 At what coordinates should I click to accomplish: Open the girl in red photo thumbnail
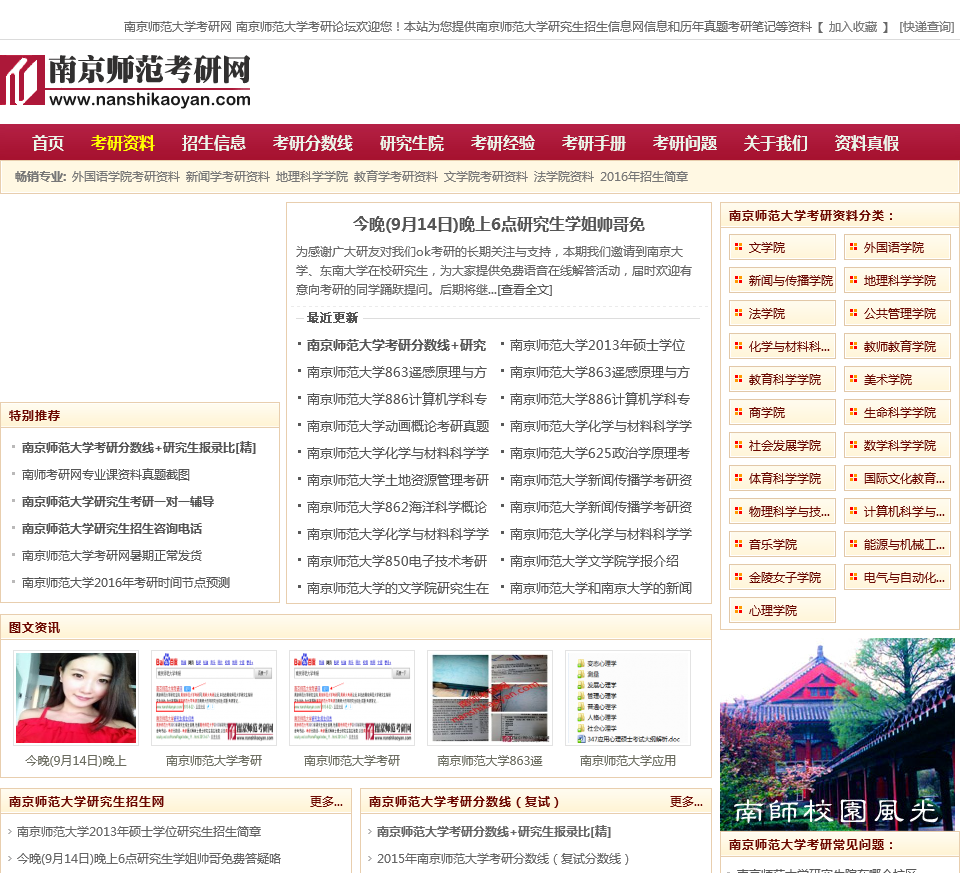76,698
